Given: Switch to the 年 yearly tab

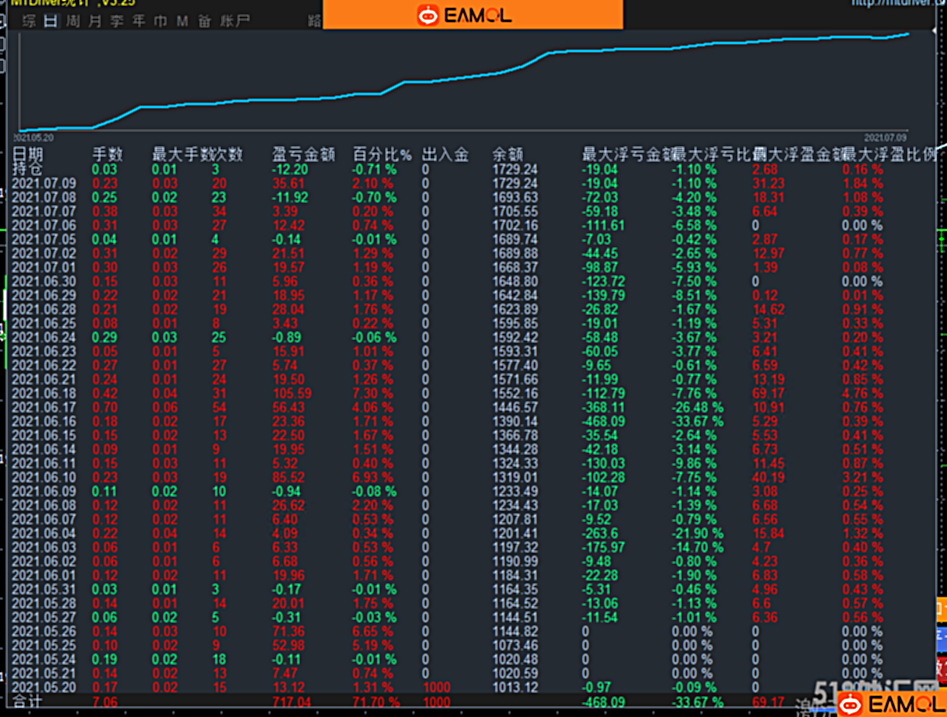Looking at the screenshot, I should coord(139,22).
